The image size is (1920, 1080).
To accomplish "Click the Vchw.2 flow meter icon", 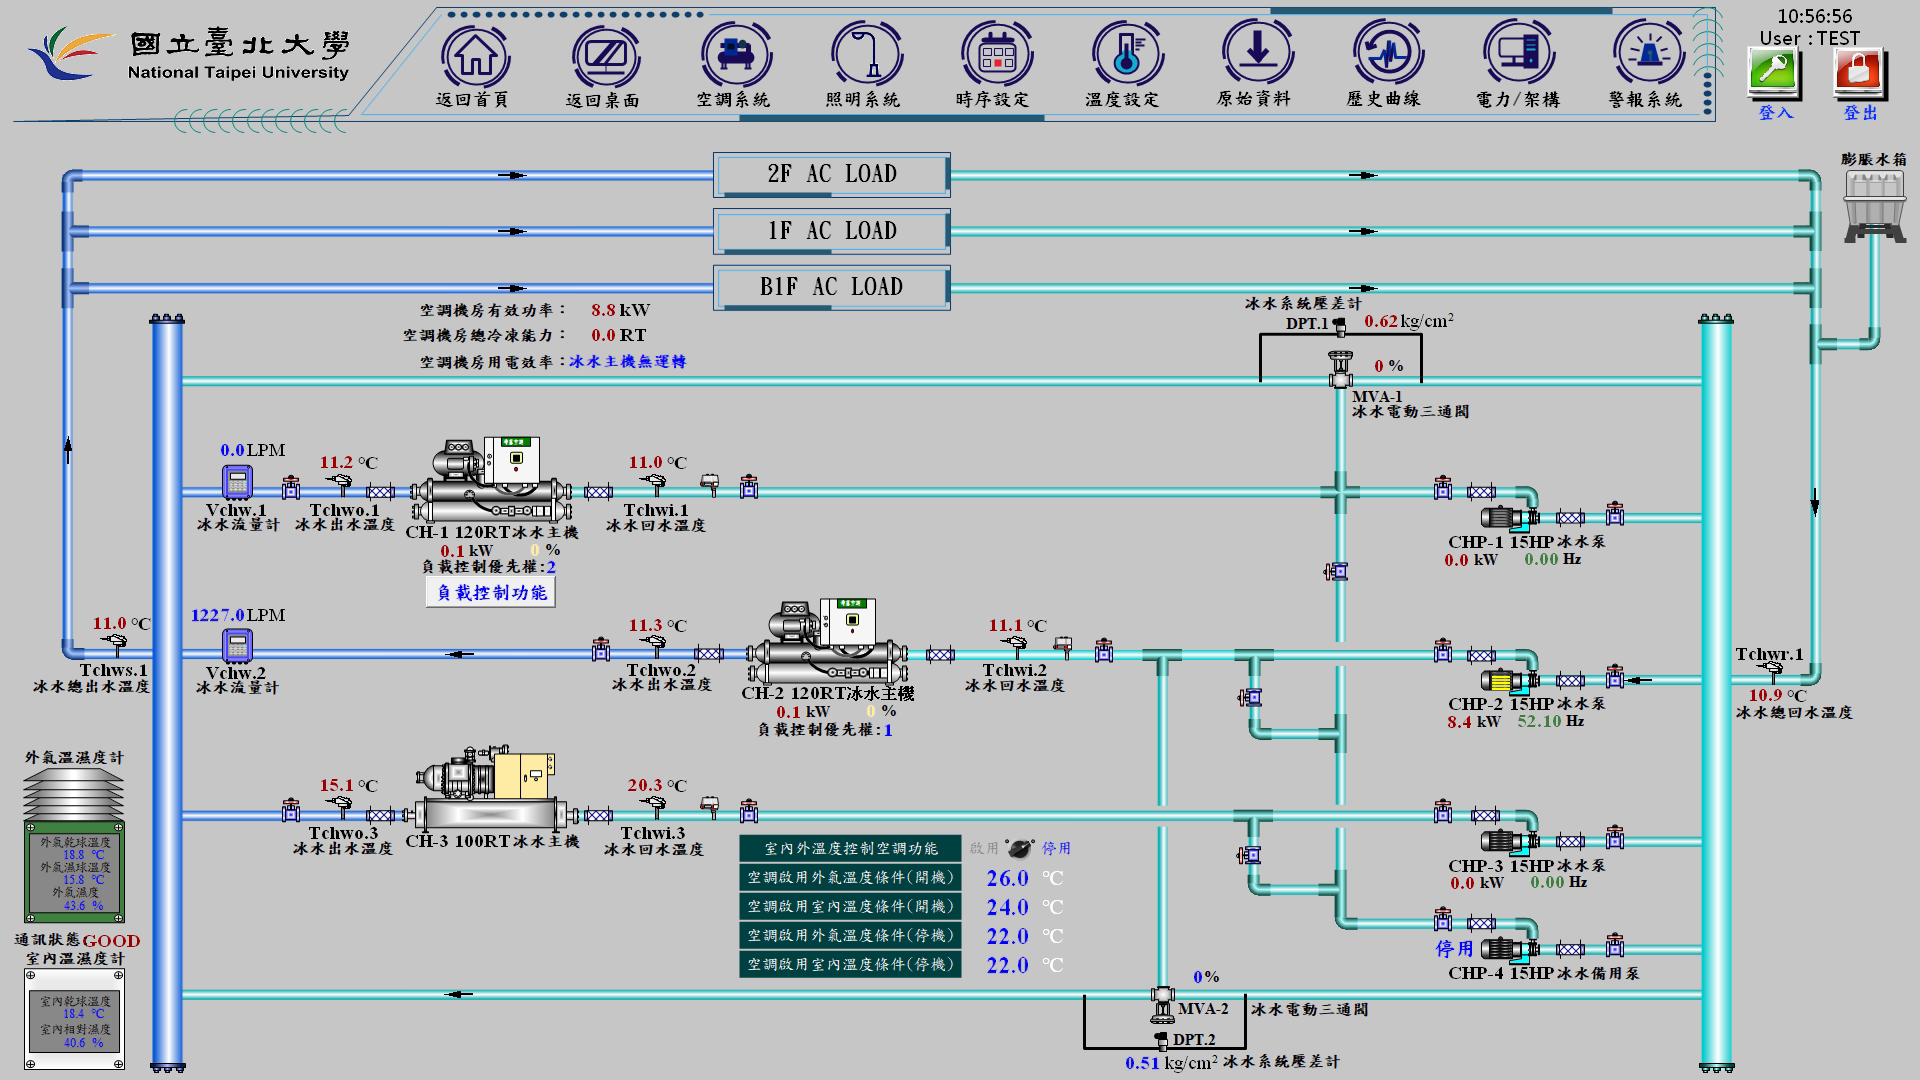I will point(237,646).
